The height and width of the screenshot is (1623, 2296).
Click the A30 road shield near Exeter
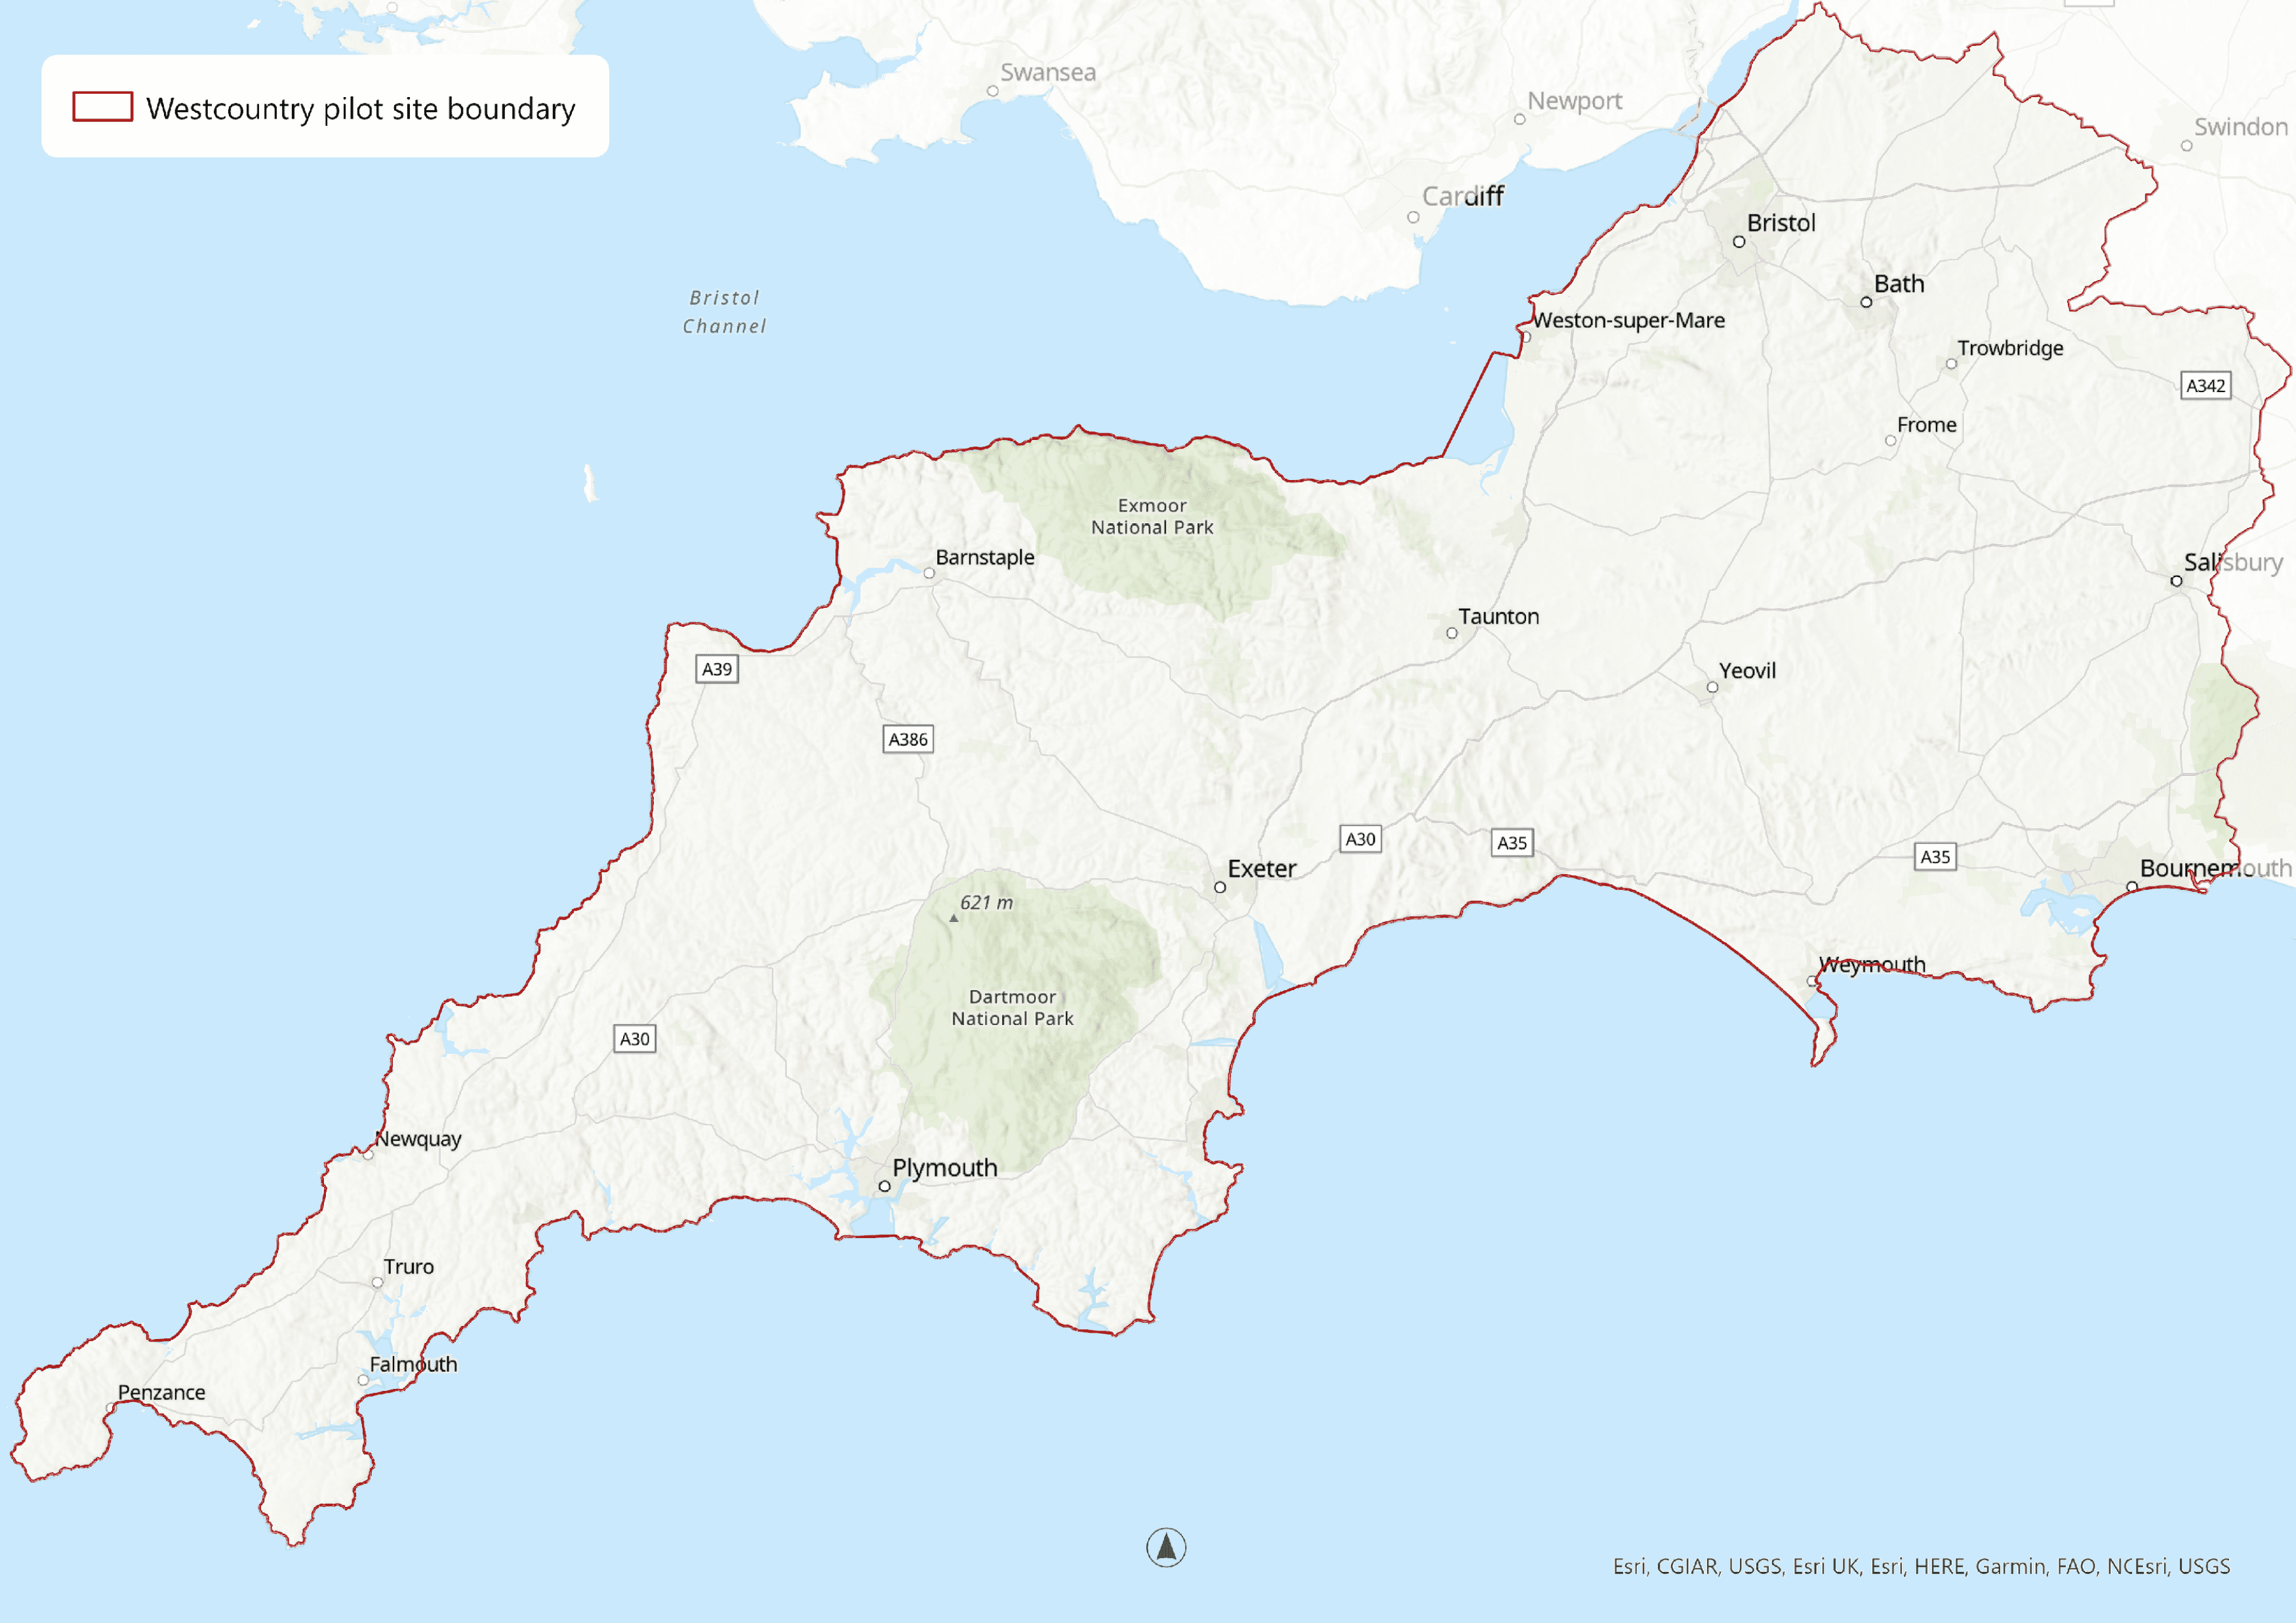point(1360,839)
